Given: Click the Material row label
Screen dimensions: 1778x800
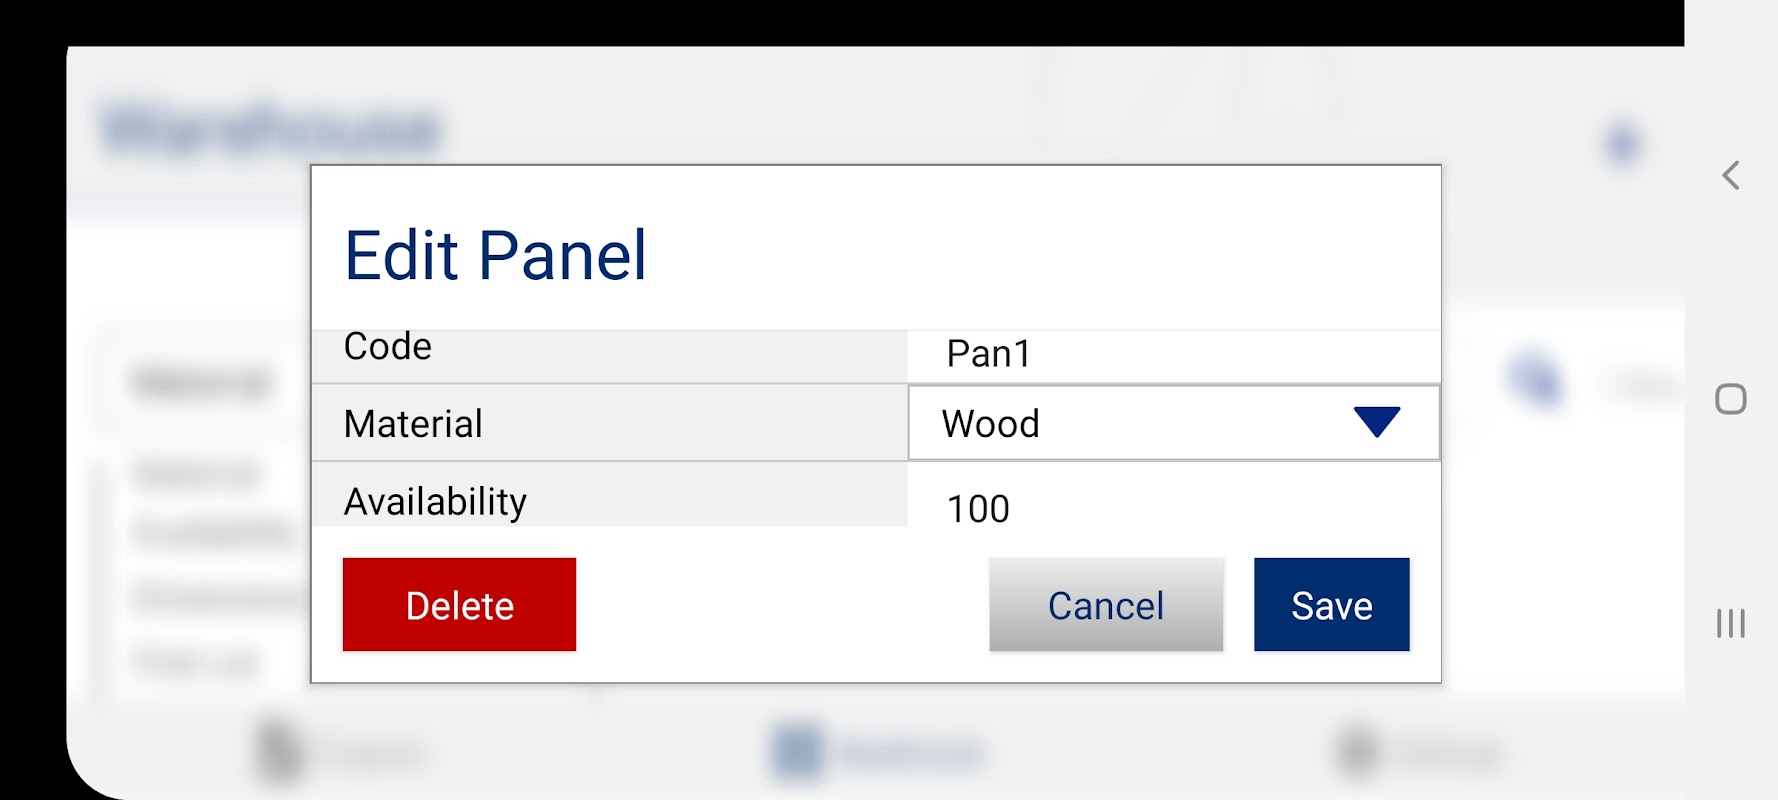Looking at the screenshot, I should pyautogui.click(x=413, y=424).
